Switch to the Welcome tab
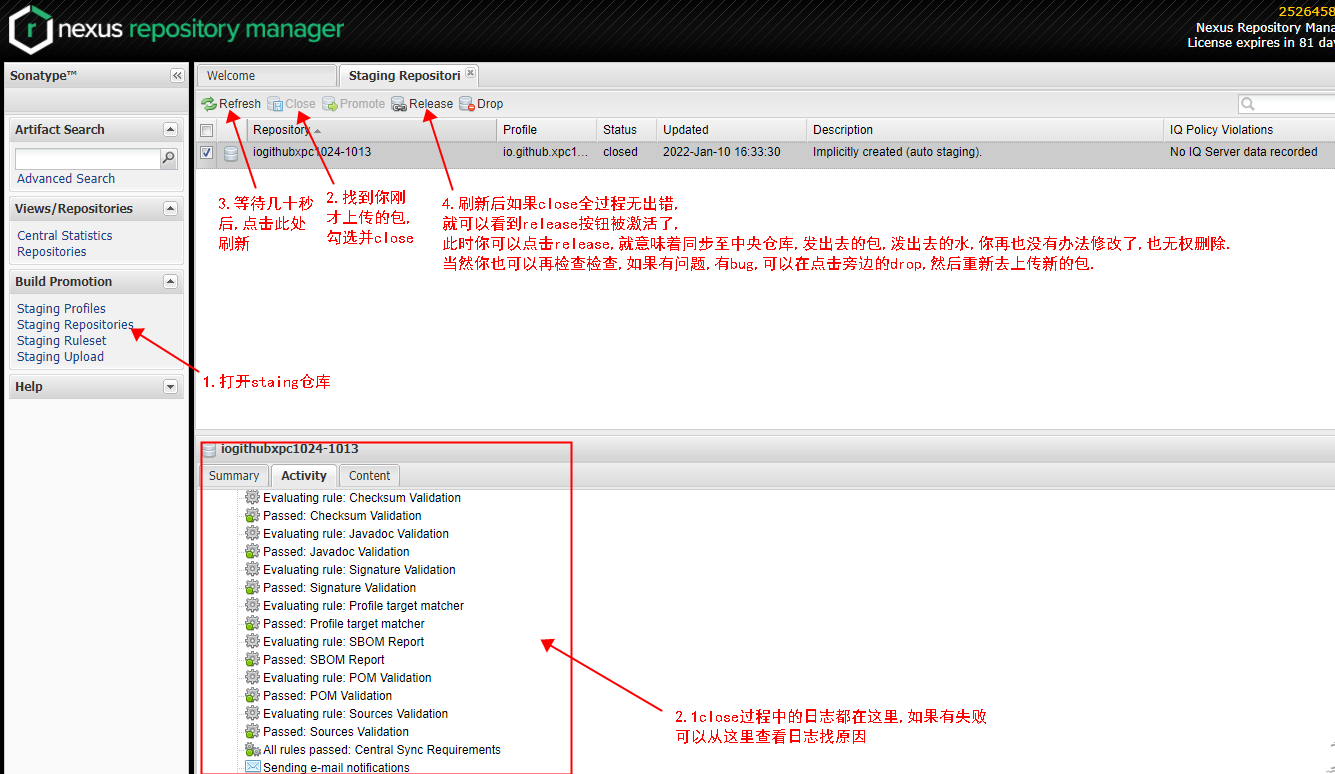 pos(266,76)
